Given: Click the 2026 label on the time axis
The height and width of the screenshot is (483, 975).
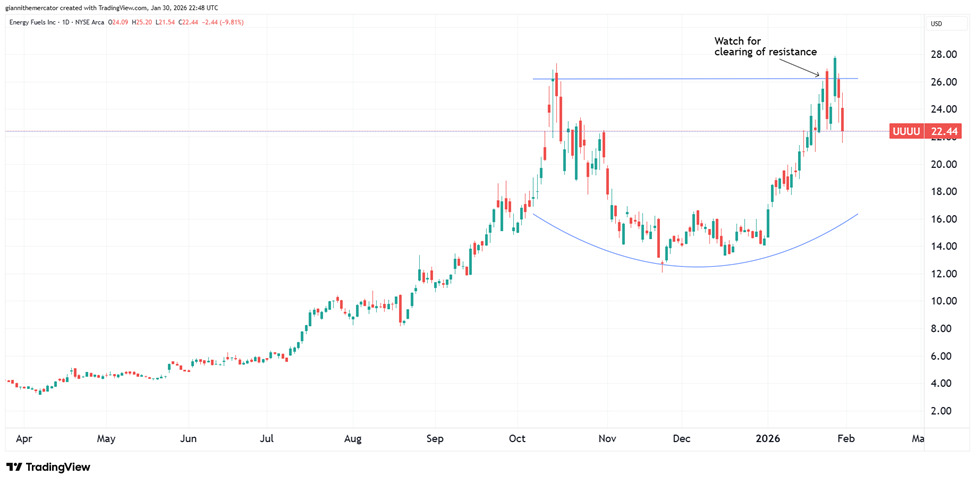Looking at the screenshot, I should pyautogui.click(x=767, y=438).
